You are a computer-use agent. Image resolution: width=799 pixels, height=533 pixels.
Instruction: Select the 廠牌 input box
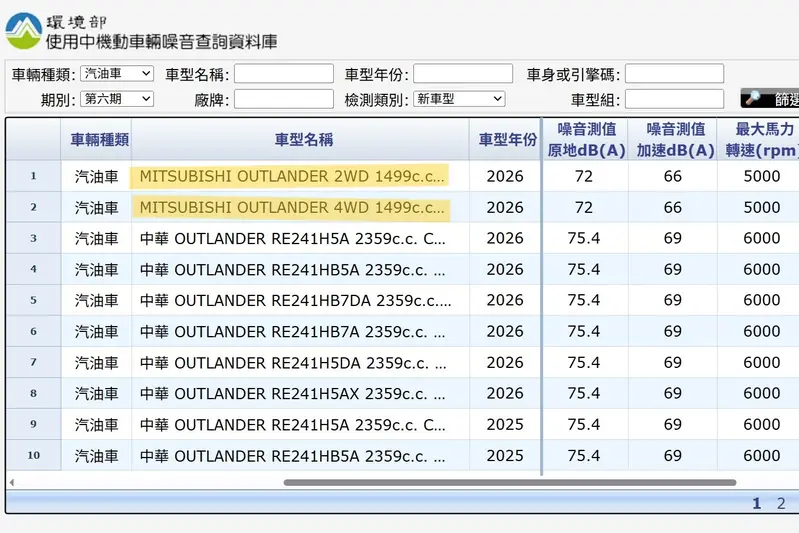coord(284,99)
